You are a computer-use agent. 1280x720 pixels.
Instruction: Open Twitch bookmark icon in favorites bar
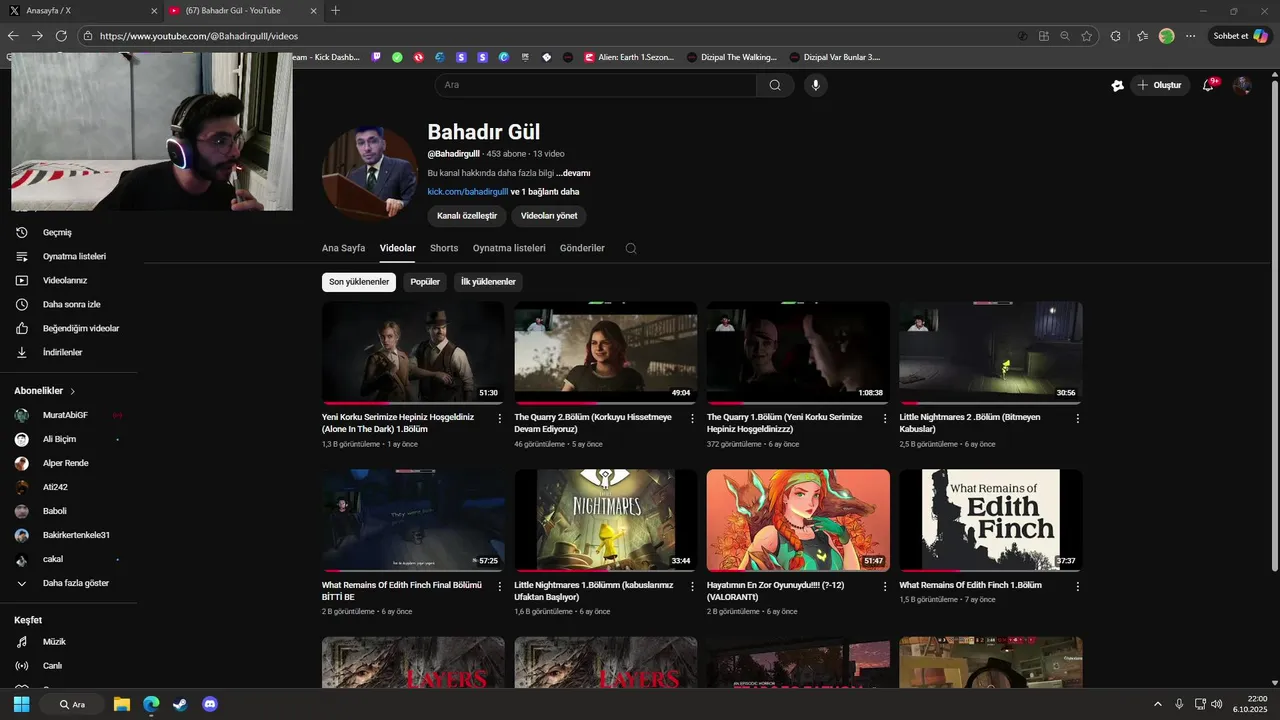point(376,57)
